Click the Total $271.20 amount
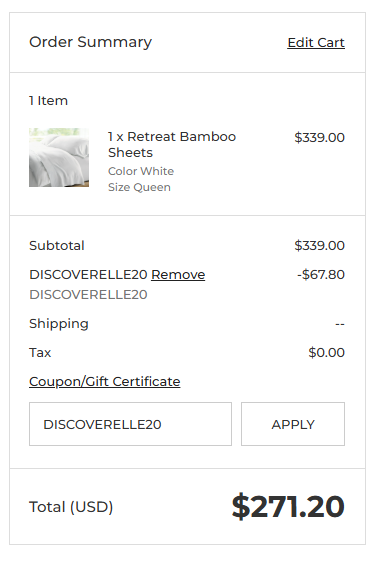The image size is (378, 563). pyautogui.click(x=288, y=507)
